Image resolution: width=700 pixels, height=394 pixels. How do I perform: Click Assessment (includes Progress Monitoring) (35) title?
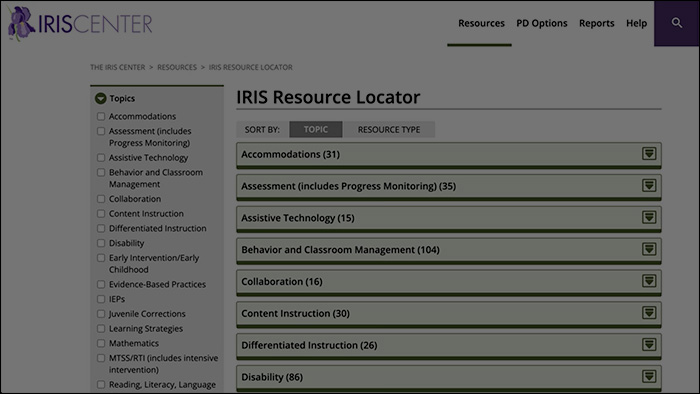tap(349, 186)
